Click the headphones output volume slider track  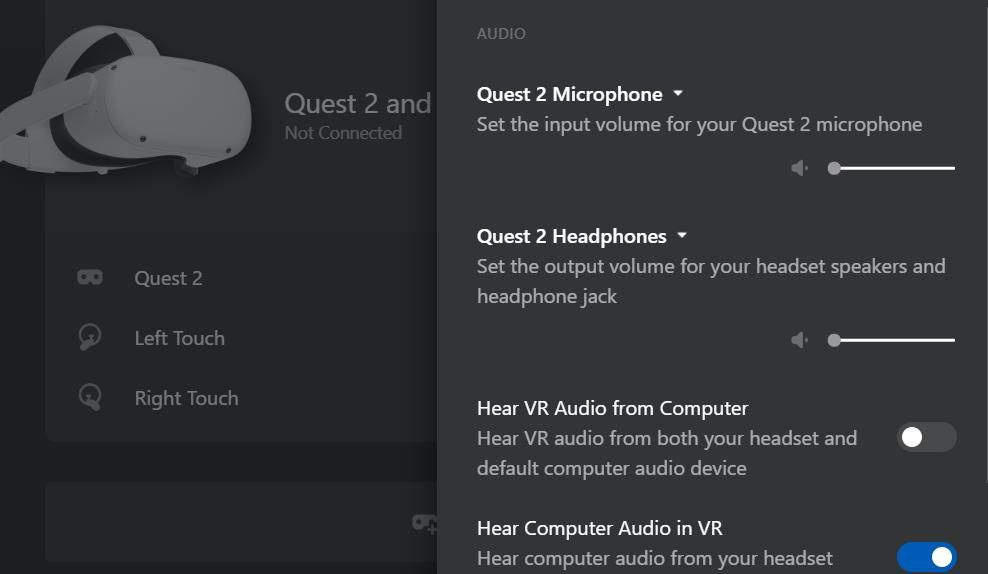(895, 340)
